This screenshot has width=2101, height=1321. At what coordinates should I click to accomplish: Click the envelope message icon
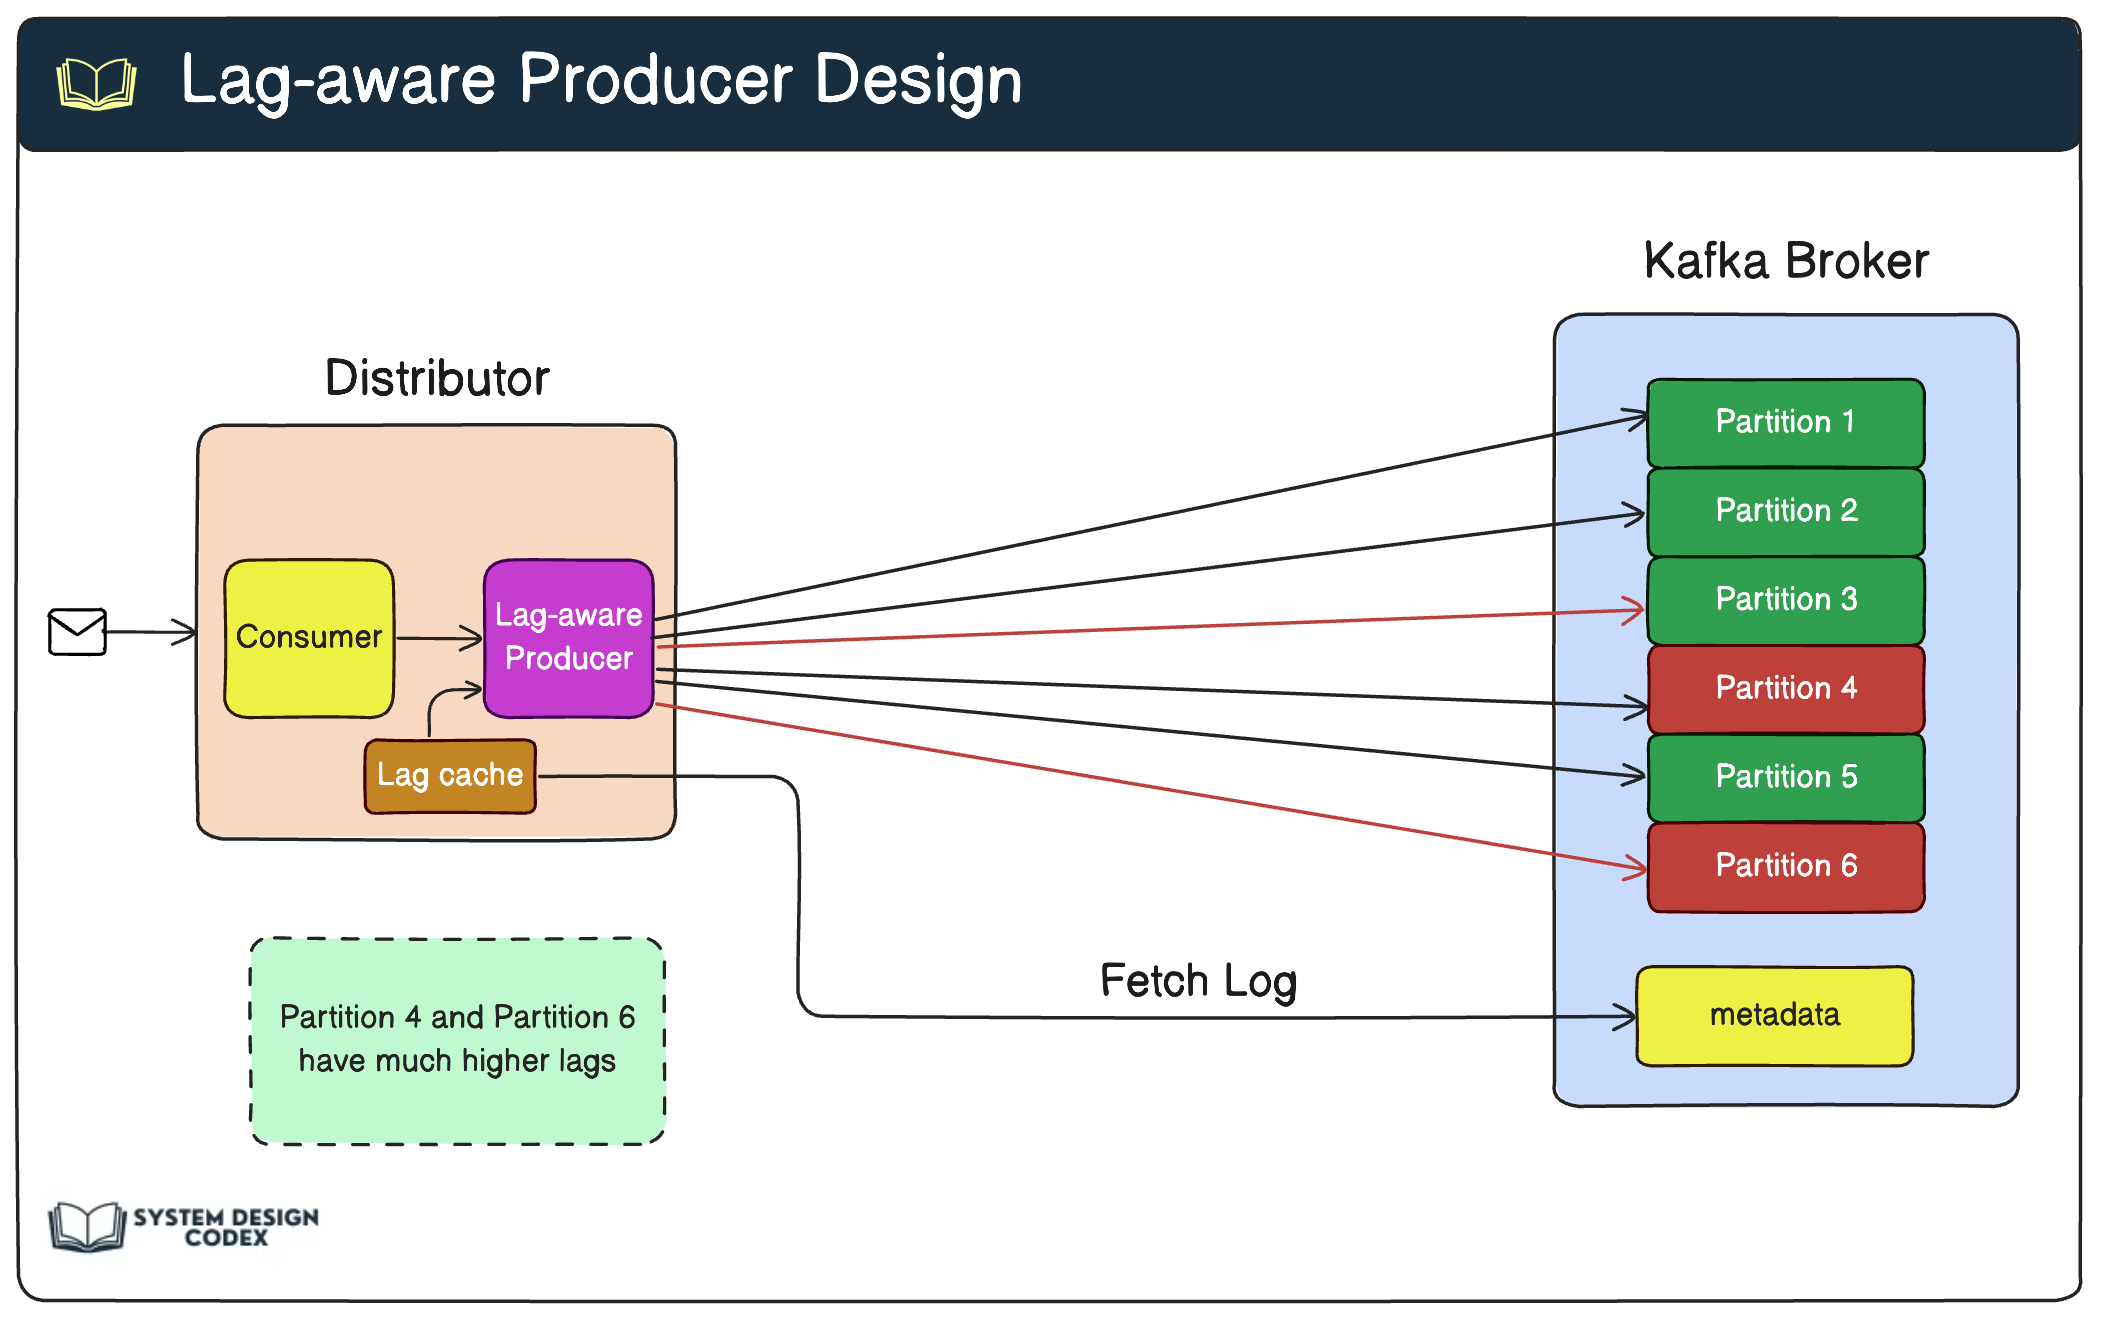coord(76,630)
